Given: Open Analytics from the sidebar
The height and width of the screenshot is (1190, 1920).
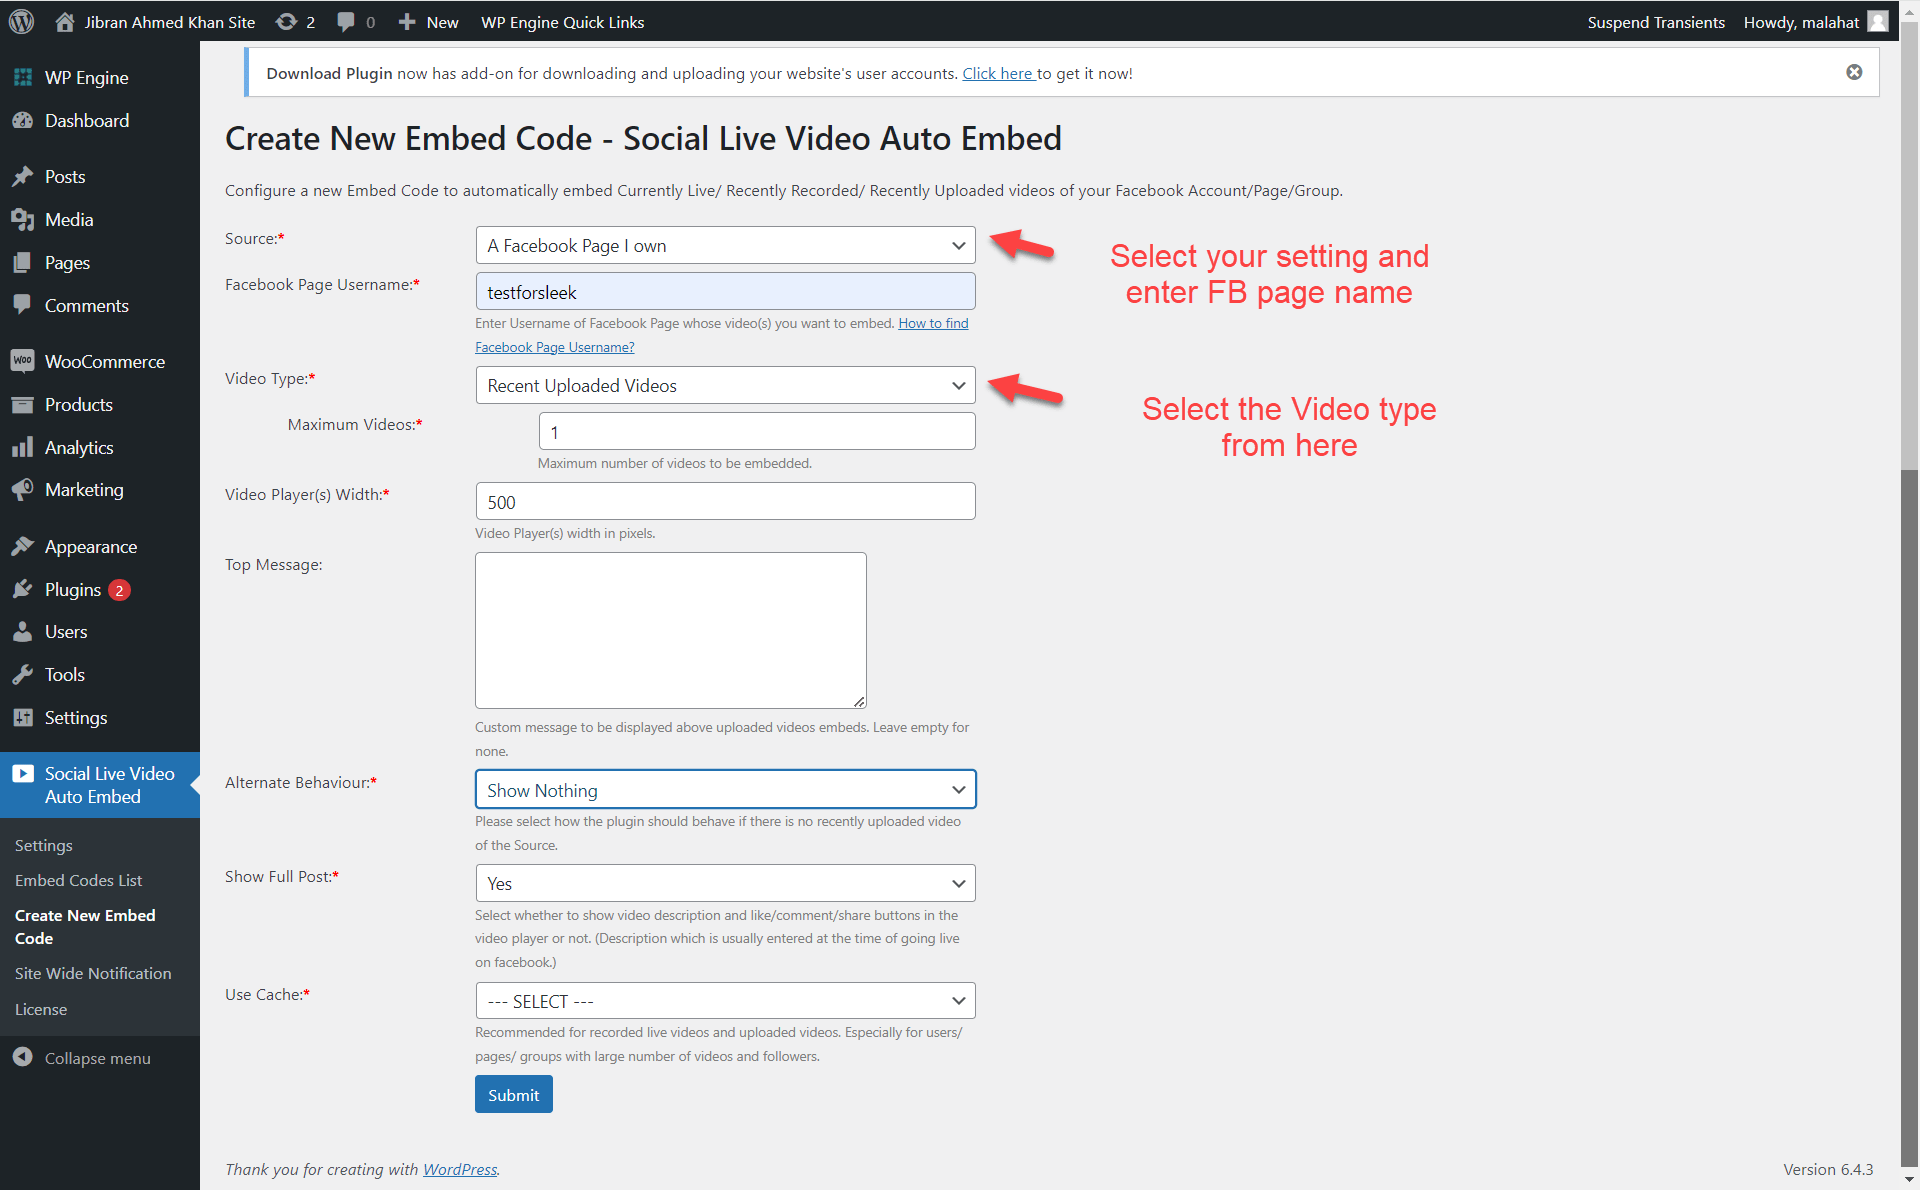Looking at the screenshot, I should tap(78, 447).
